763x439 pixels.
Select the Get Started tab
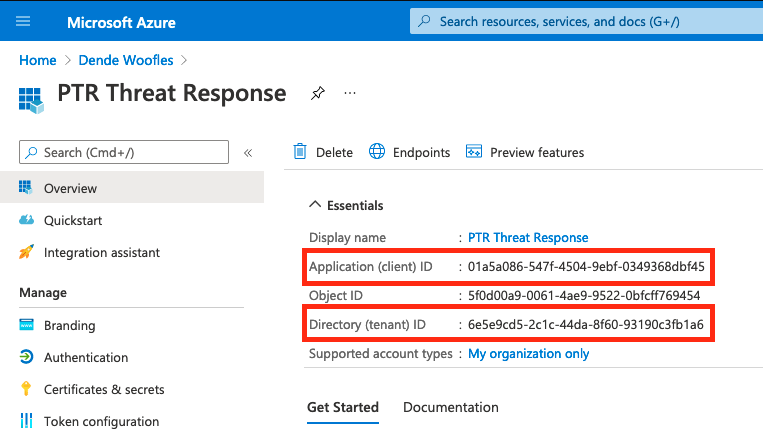pyautogui.click(x=342, y=407)
